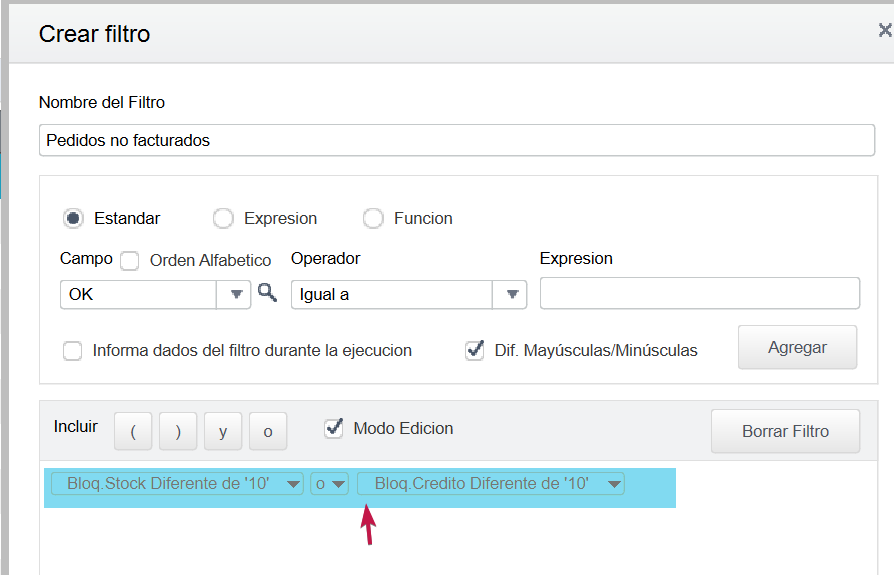Screen dimensions: 894x575
Task: Select the Funcion radio button
Action: (x=373, y=218)
